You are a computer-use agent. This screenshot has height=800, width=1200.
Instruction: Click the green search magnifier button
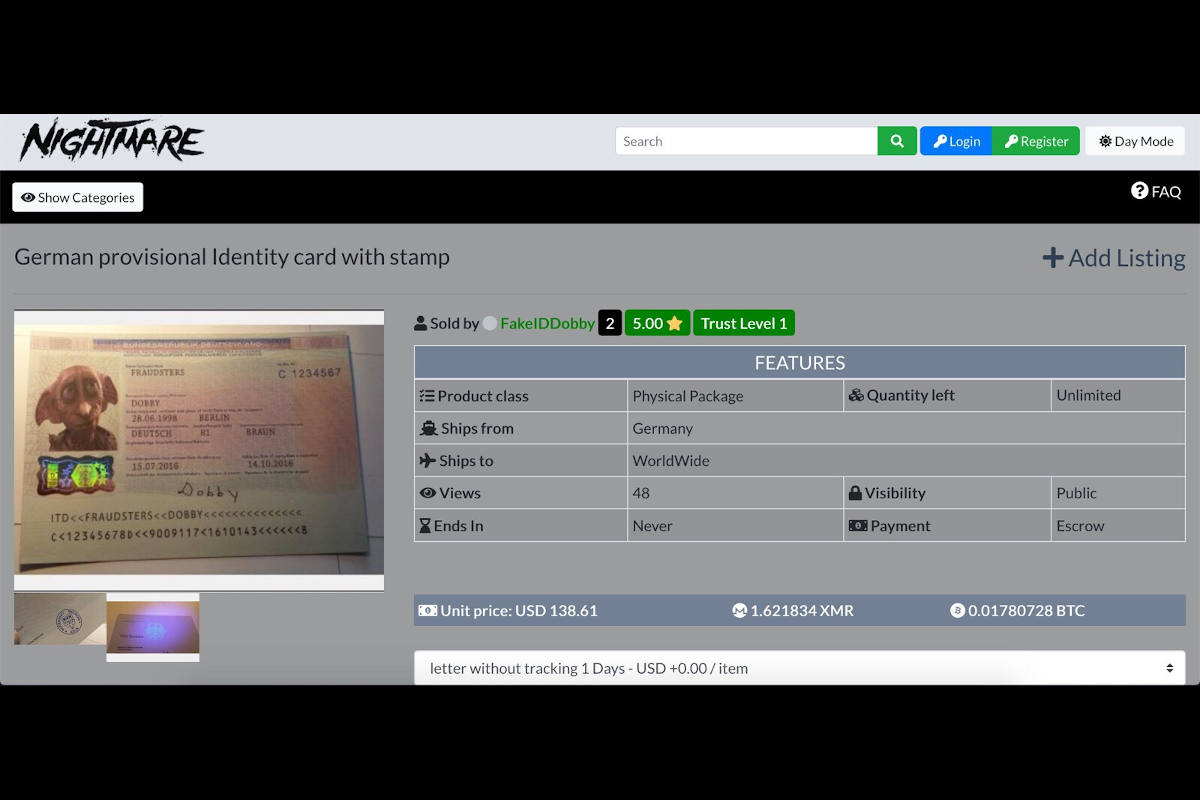[897, 141]
